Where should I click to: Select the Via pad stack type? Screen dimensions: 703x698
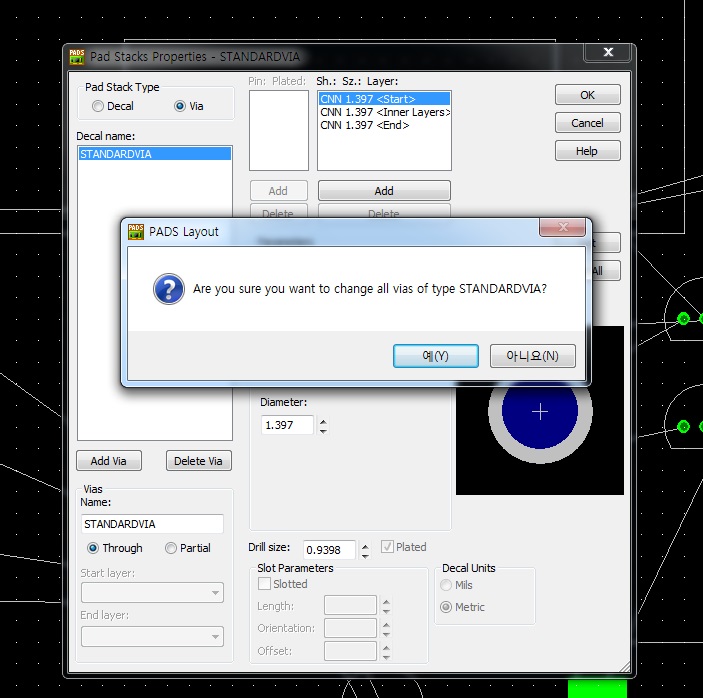click(x=180, y=106)
